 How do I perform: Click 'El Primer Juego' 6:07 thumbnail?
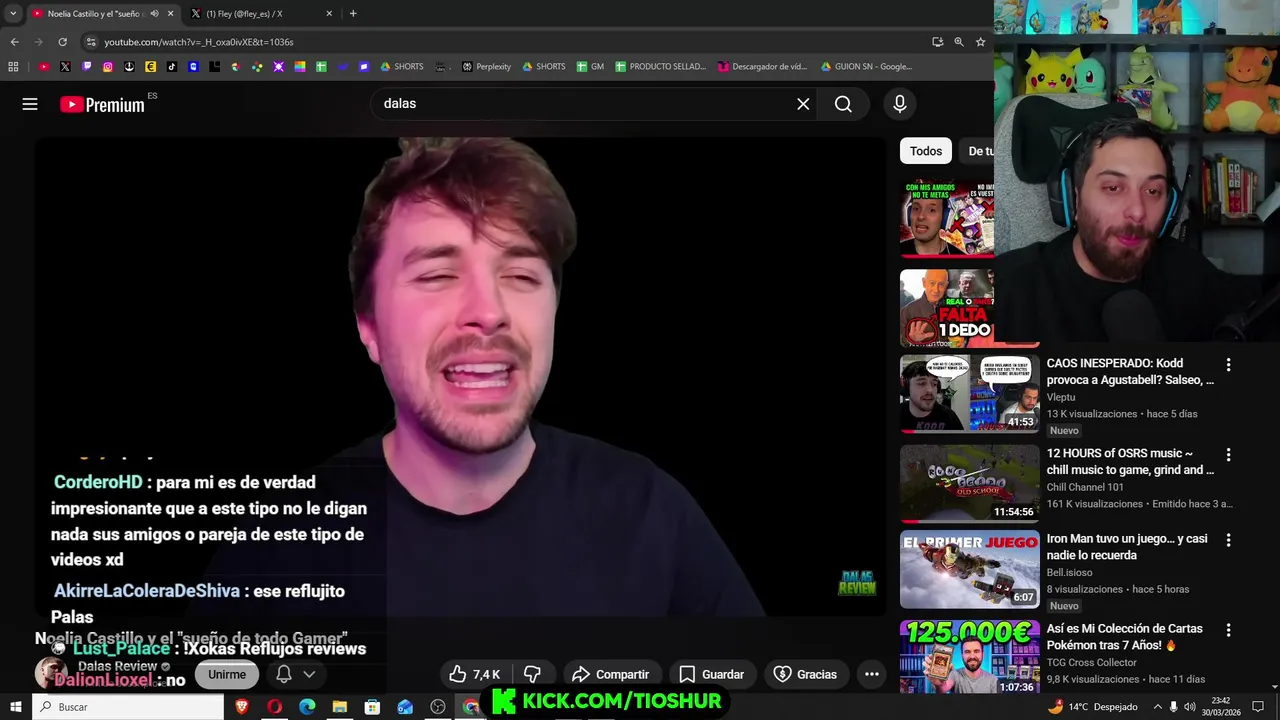pos(969,569)
